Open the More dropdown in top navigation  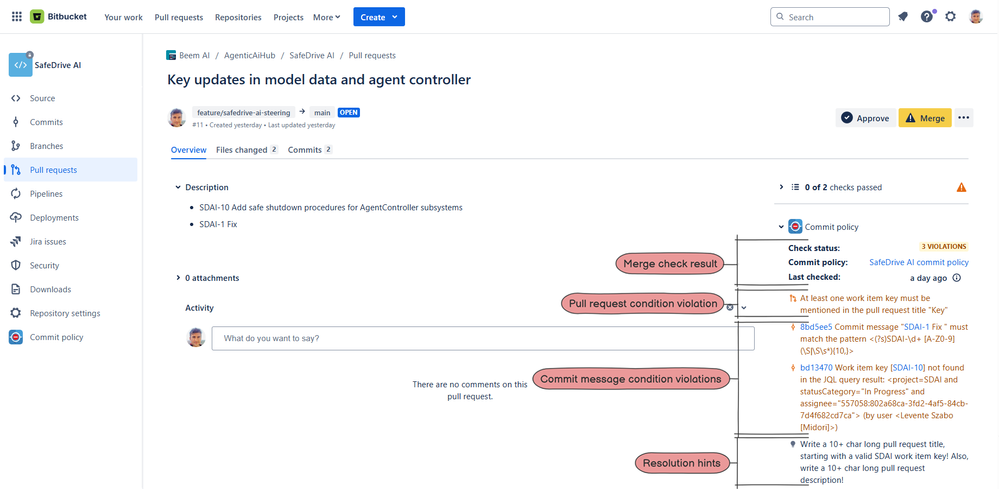327,17
